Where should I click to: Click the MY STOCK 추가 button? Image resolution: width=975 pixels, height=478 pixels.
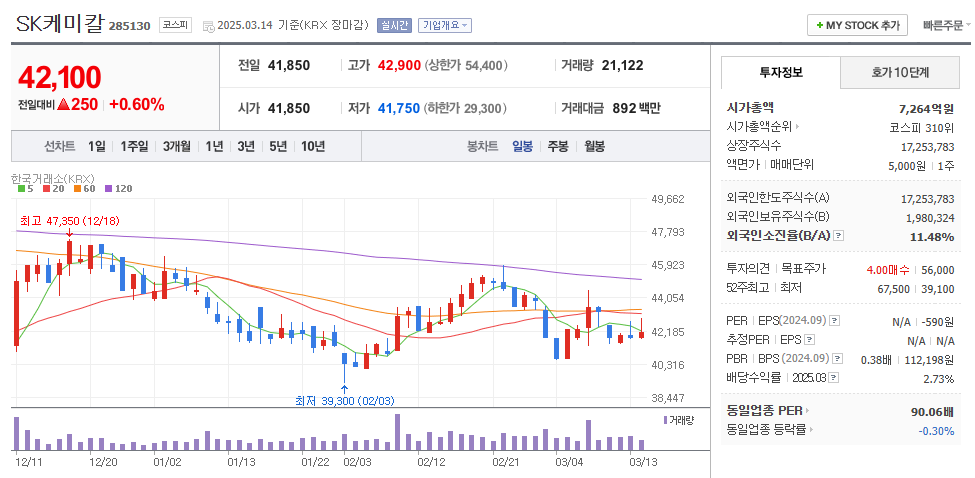(857, 25)
